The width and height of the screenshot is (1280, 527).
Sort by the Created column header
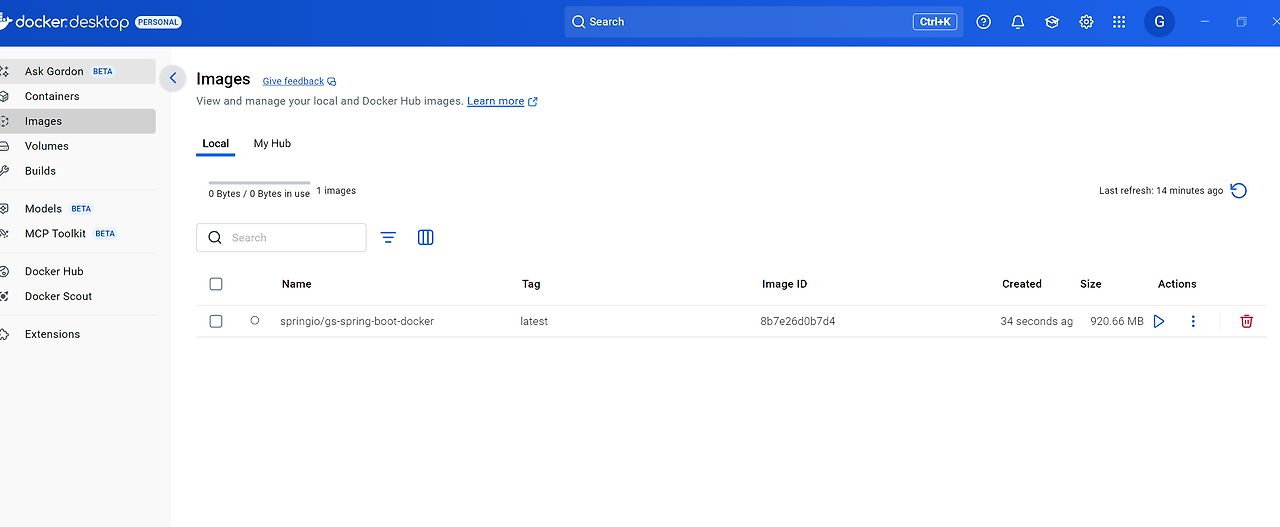coord(1022,284)
